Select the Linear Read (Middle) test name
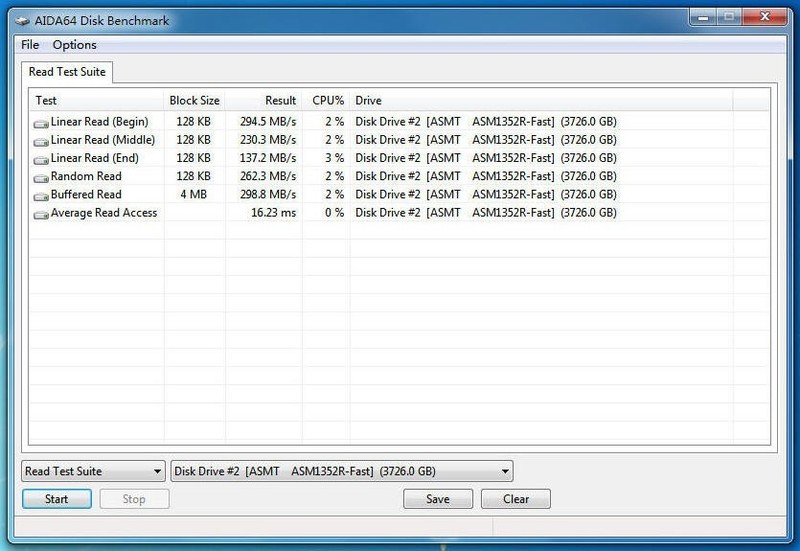The height and width of the screenshot is (551, 800). pos(103,140)
